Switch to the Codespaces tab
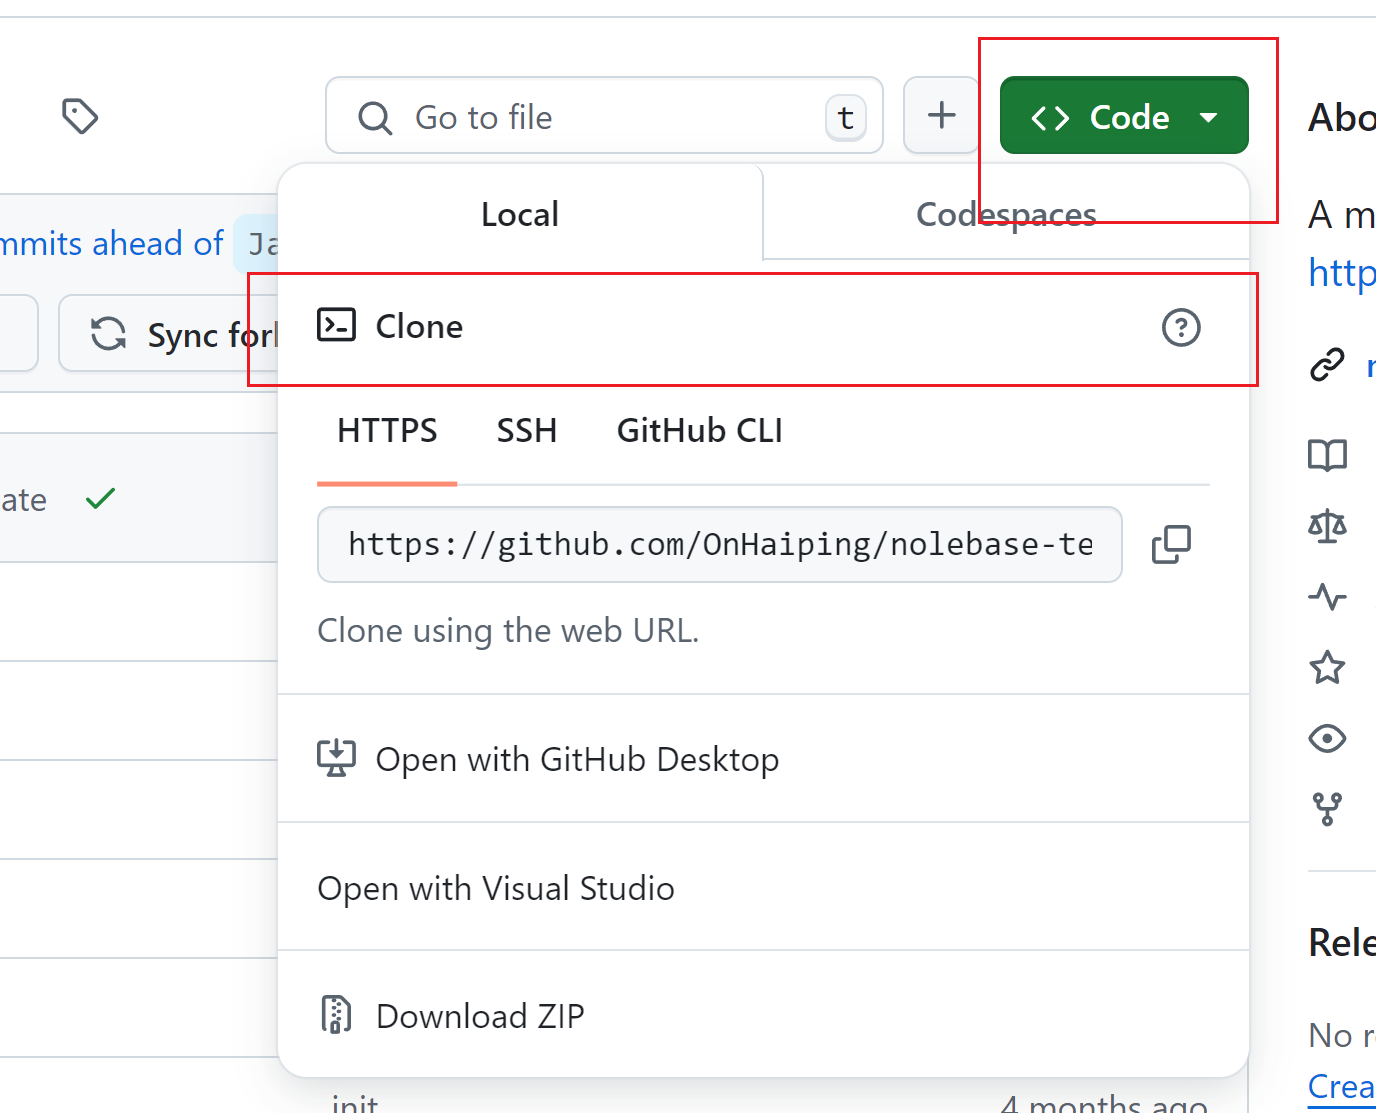Image resolution: width=1376 pixels, height=1113 pixels. [1006, 214]
